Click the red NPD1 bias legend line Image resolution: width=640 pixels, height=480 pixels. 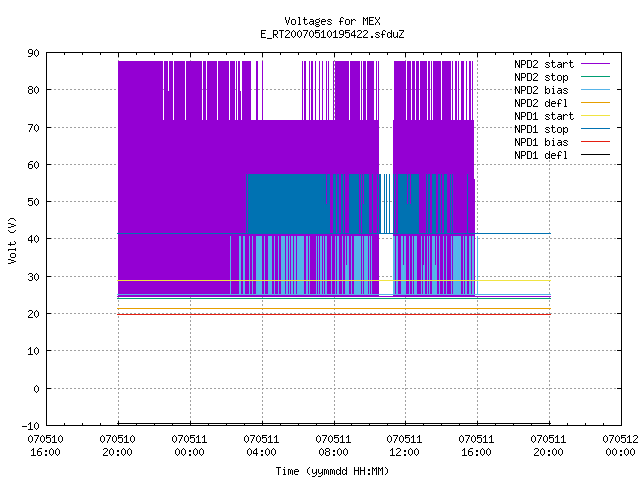(595, 142)
